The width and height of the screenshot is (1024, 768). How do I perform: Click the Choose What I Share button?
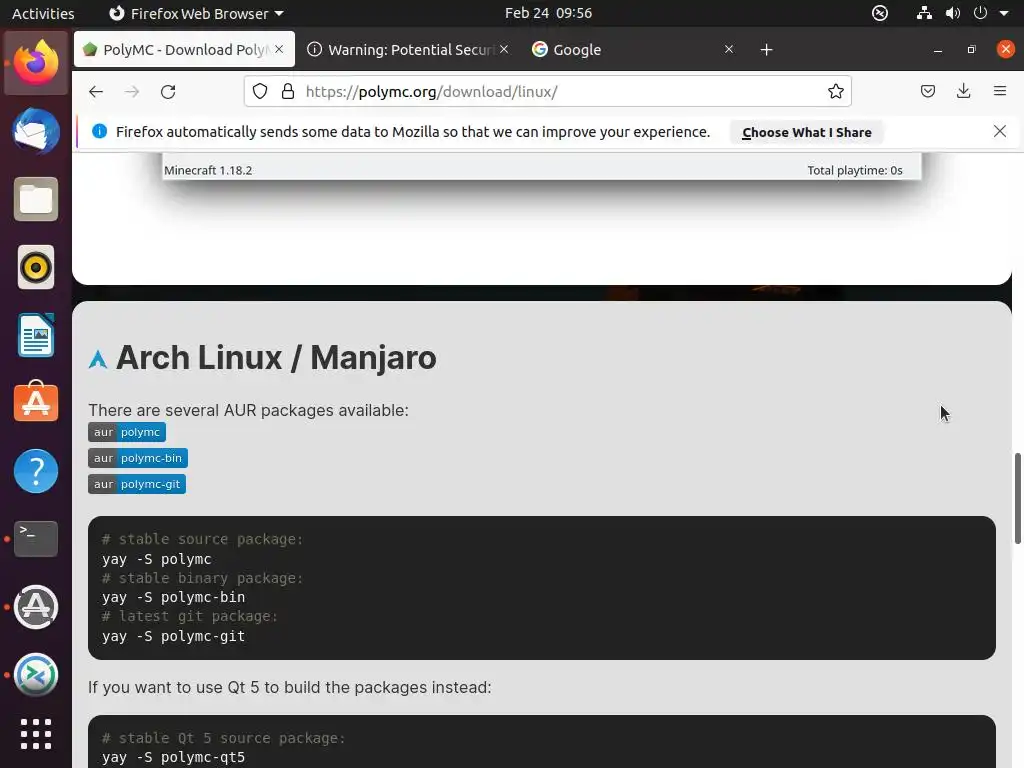(807, 132)
